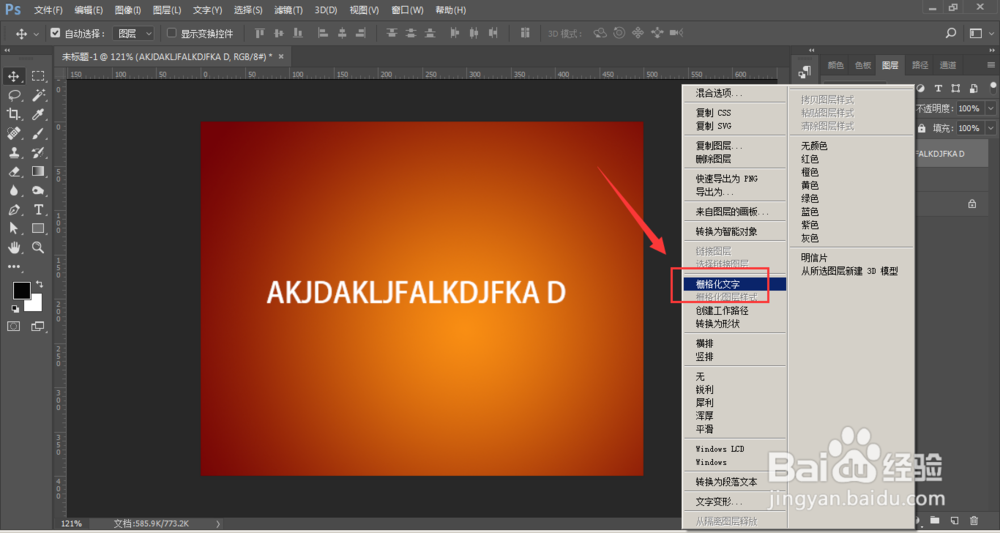Image resolution: width=1000 pixels, height=533 pixels.
Task: Select the Rectangular Marquee tool
Action: coord(38,77)
